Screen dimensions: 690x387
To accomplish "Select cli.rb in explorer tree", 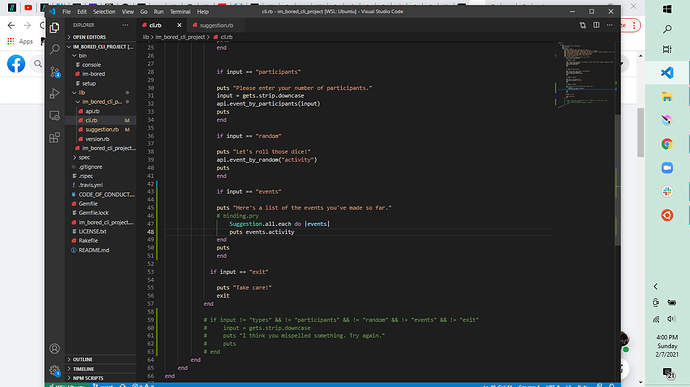I will pyautogui.click(x=101, y=120).
